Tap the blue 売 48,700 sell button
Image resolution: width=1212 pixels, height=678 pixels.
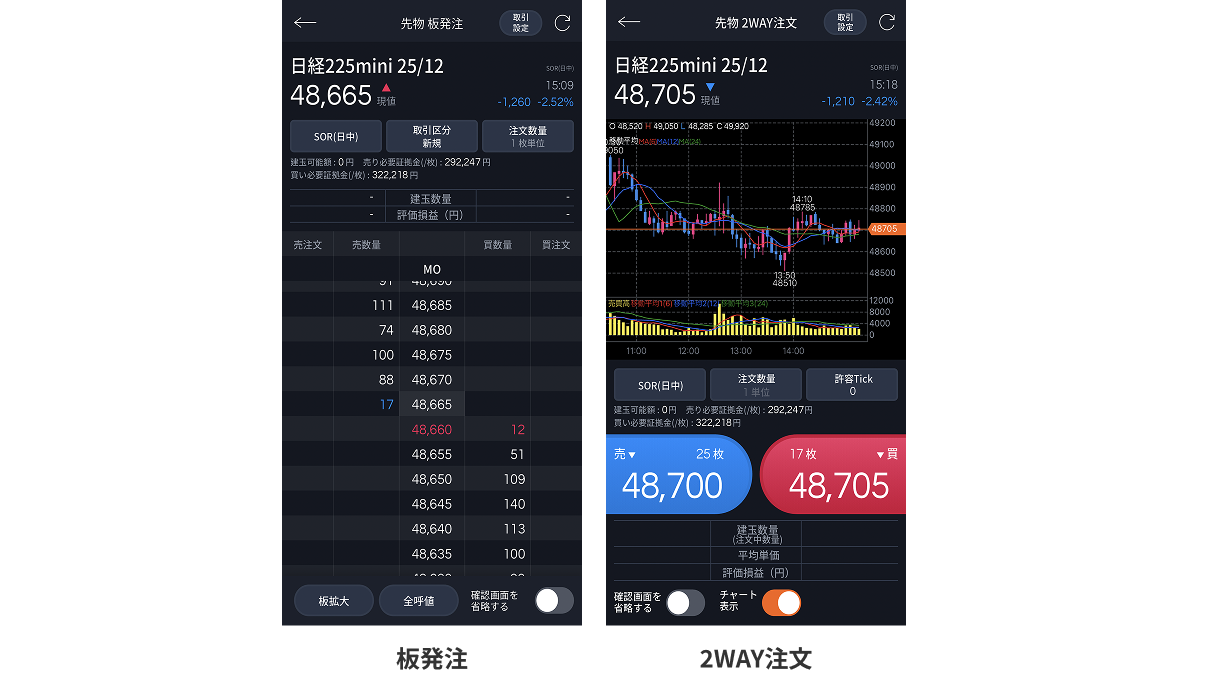click(678, 474)
